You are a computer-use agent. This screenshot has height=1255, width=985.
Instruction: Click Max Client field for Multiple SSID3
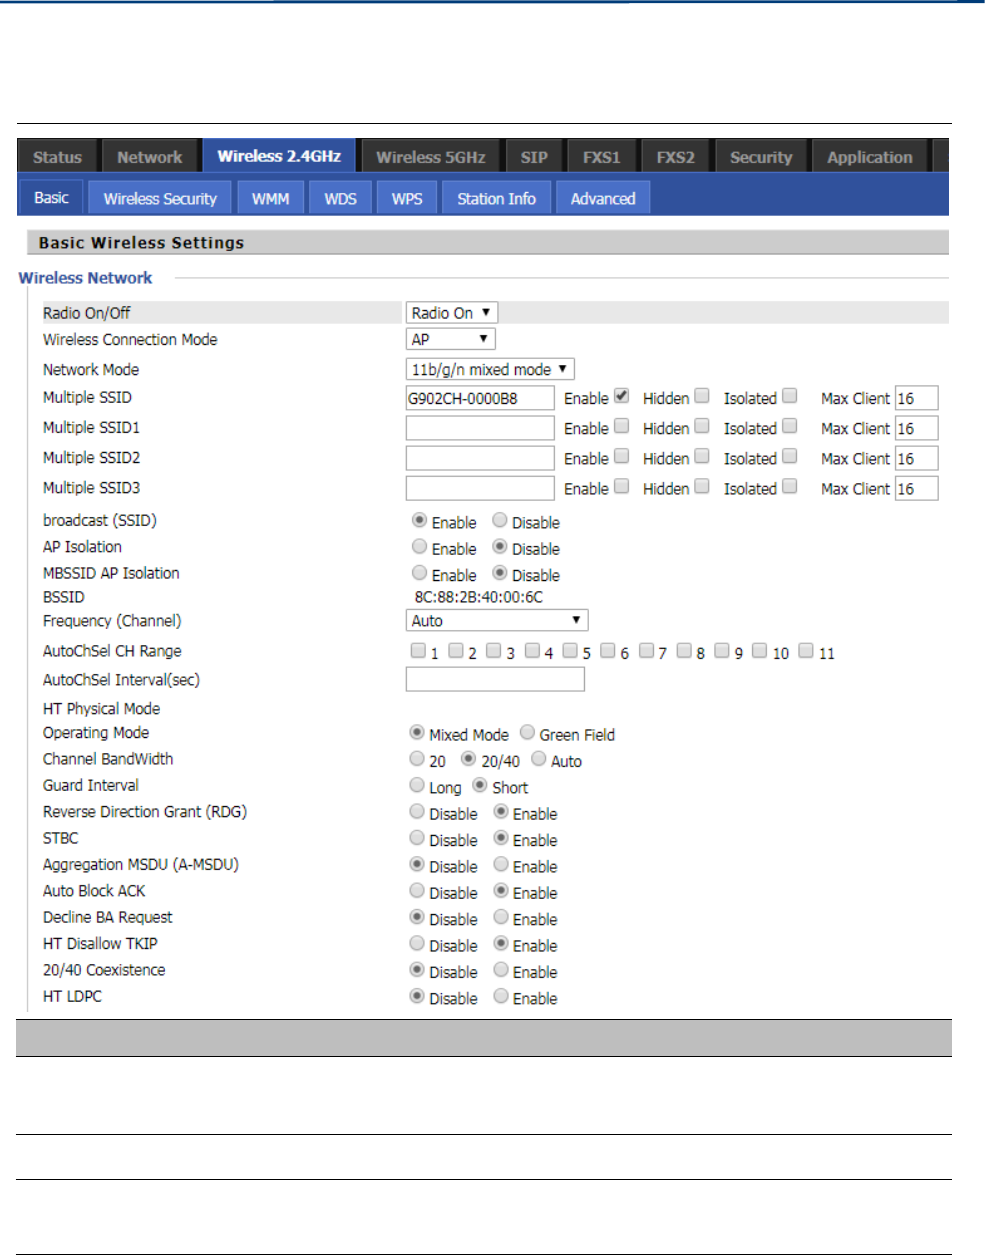tap(916, 488)
